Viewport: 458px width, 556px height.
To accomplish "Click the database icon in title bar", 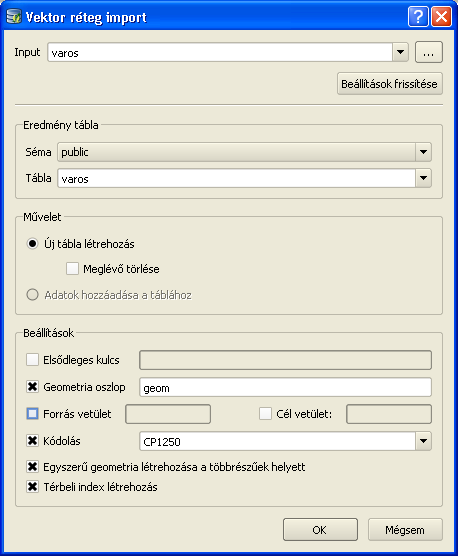I will (14, 16).
